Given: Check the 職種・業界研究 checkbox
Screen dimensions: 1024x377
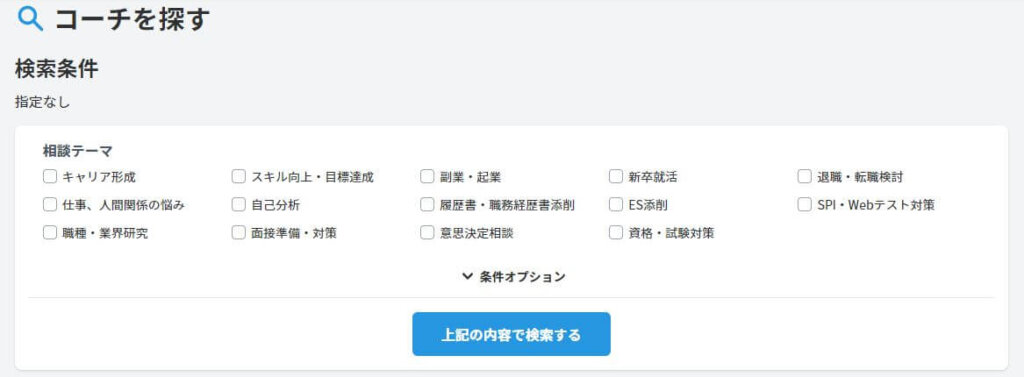Looking at the screenshot, I should tap(50, 233).
